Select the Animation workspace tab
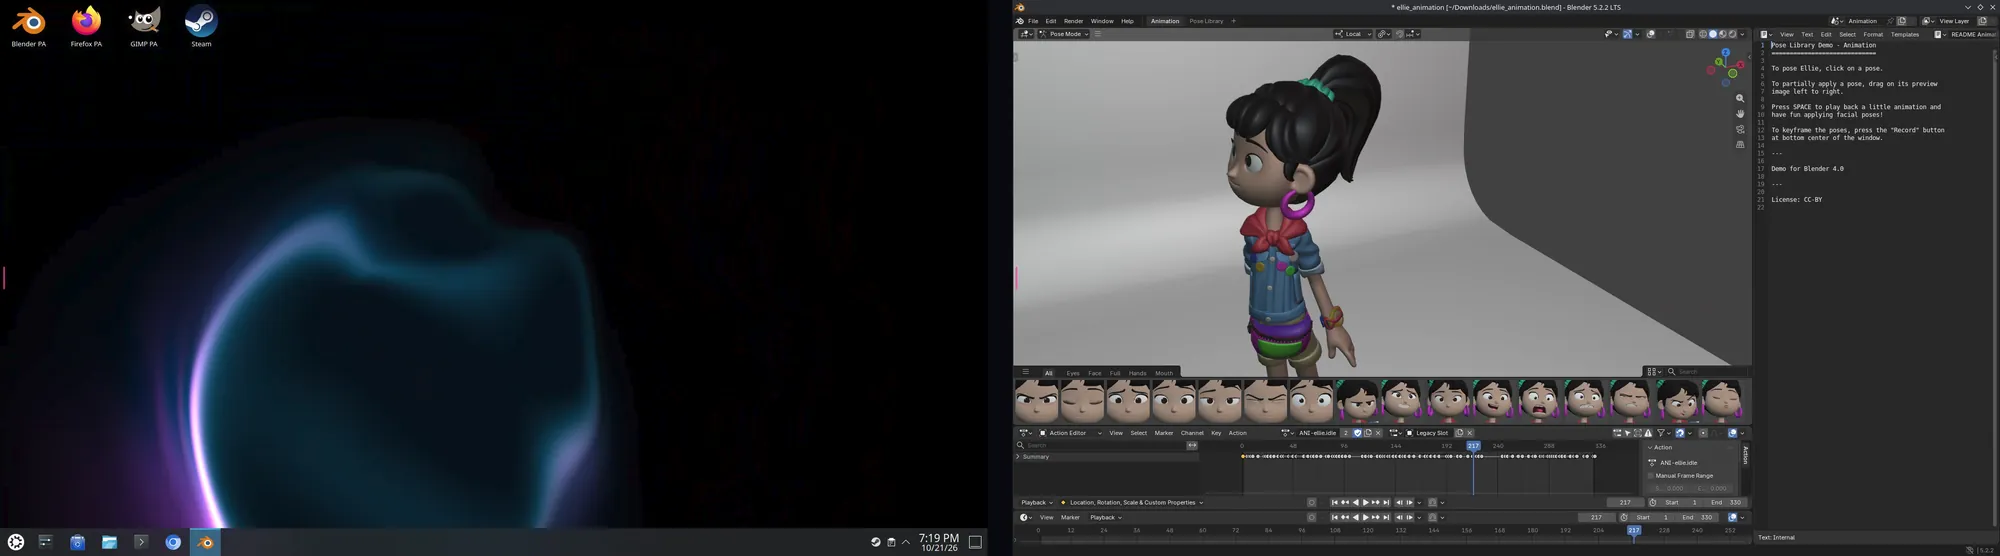This screenshot has height=556, width=2000. pos(1165,21)
